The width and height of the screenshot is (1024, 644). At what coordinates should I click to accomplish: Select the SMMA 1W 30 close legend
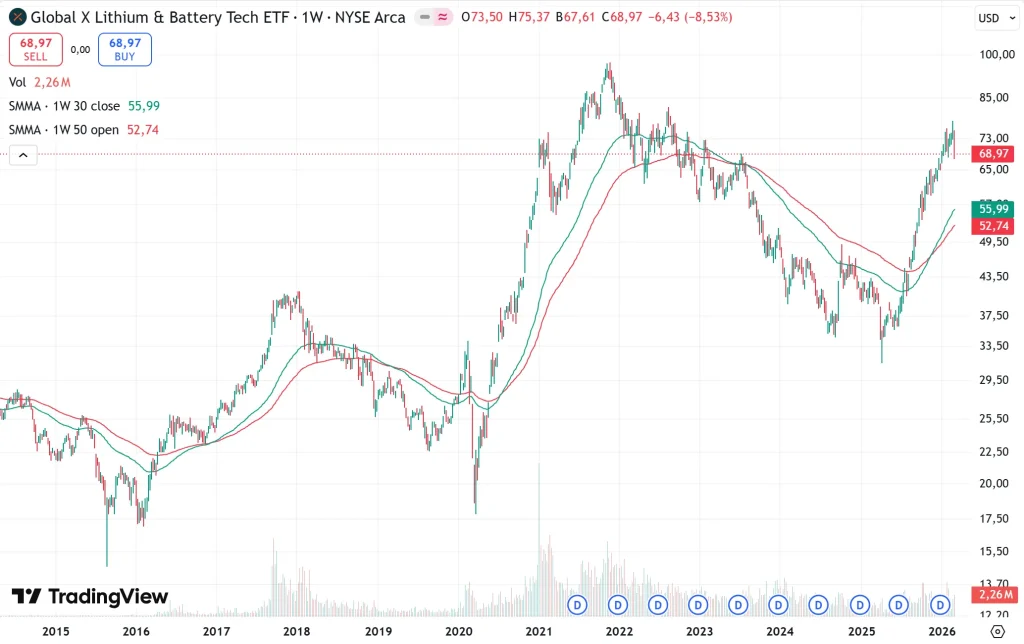pyautogui.click(x=84, y=106)
